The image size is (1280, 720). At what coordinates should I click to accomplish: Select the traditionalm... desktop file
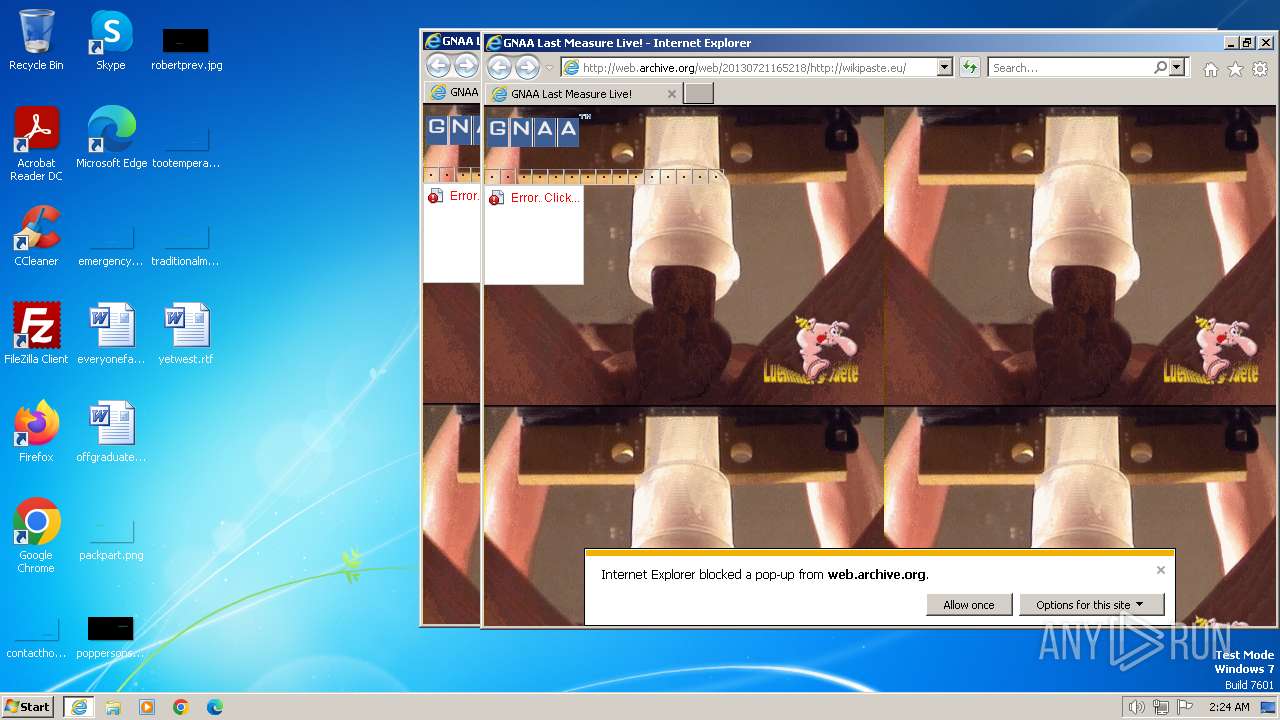pyautogui.click(x=186, y=244)
